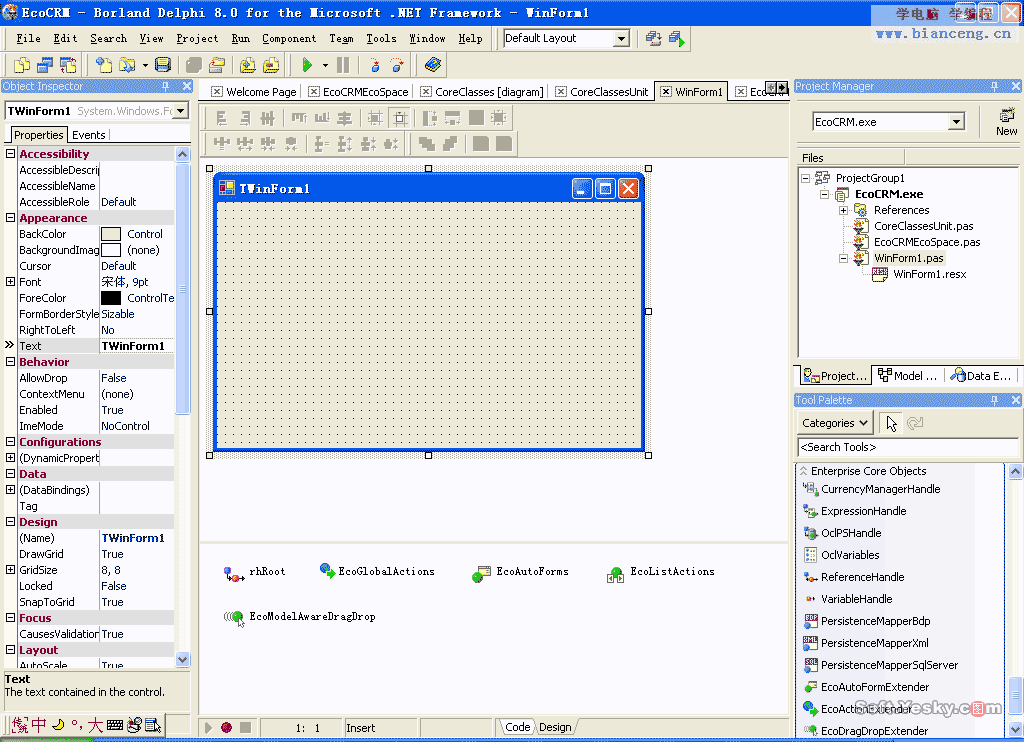
Task: Open the Component menu
Action: pos(289,39)
